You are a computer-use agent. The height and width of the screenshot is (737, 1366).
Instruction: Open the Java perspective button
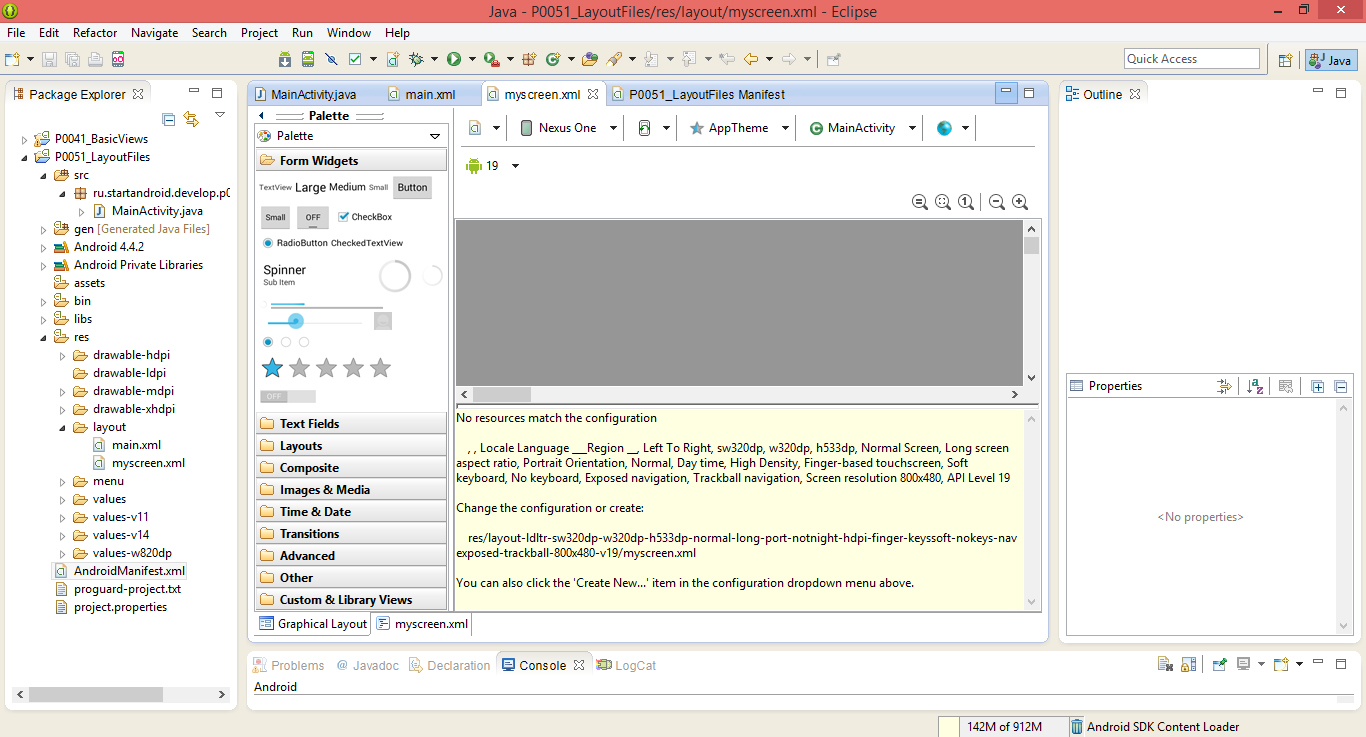(1331, 60)
